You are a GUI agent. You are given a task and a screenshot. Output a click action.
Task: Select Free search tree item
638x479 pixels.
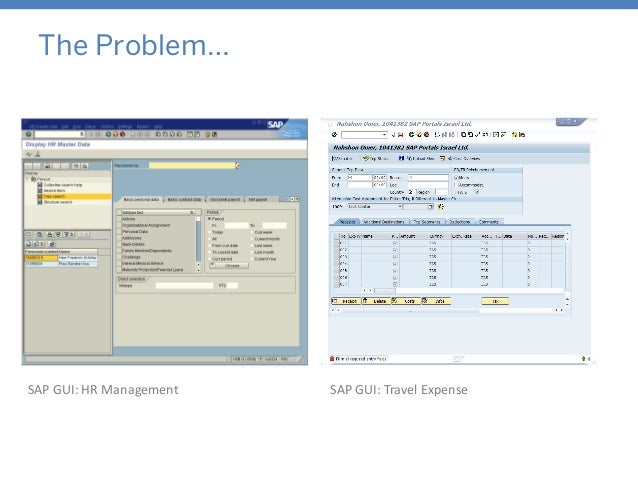pyautogui.click(x=73, y=196)
